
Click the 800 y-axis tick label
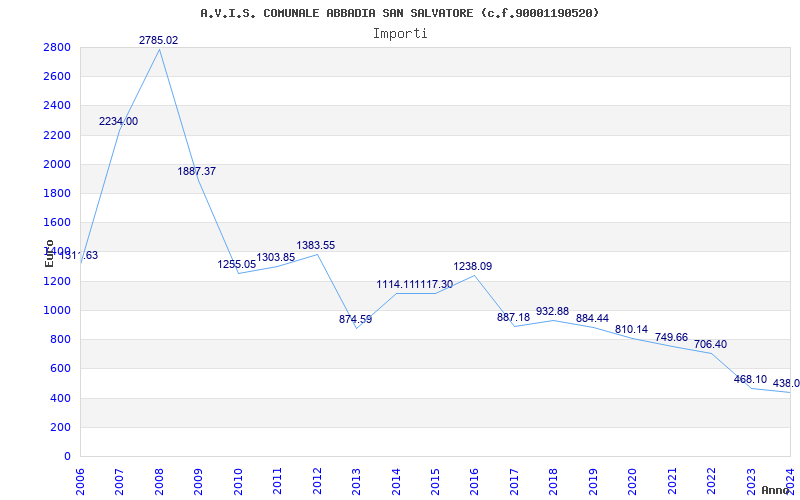[60, 339]
